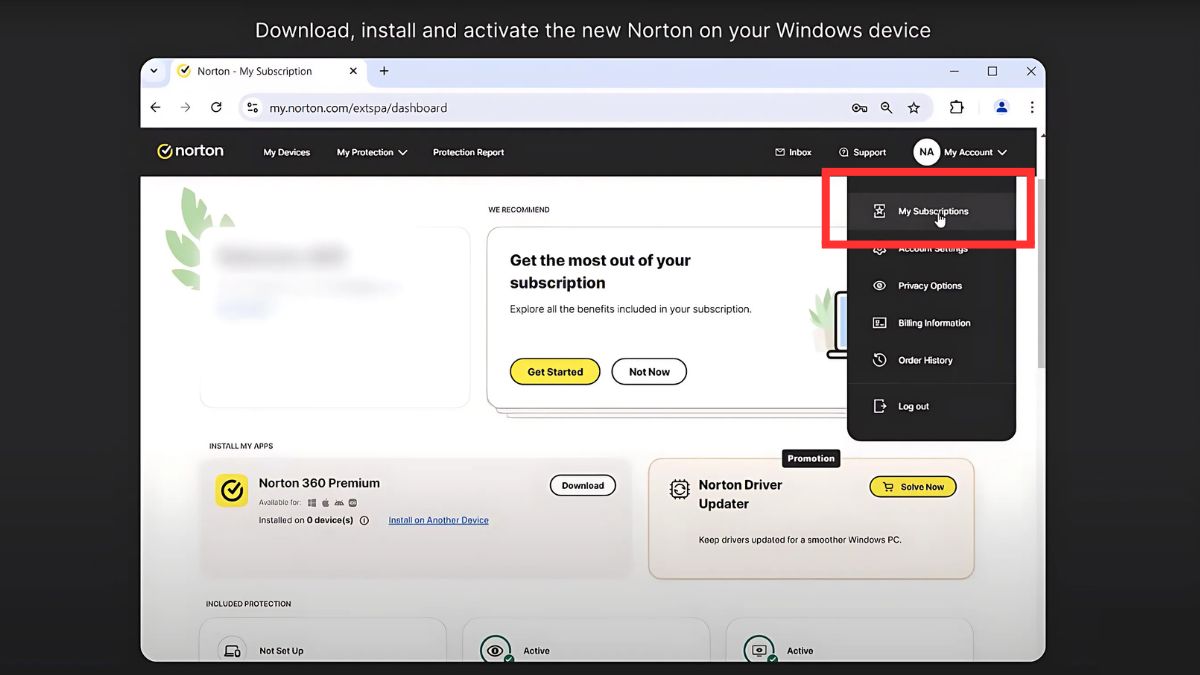Image resolution: width=1200 pixels, height=675 pixels.
Task: Click the info icon beside Installed on 0 device(s)
Action: tap(364, 520)
